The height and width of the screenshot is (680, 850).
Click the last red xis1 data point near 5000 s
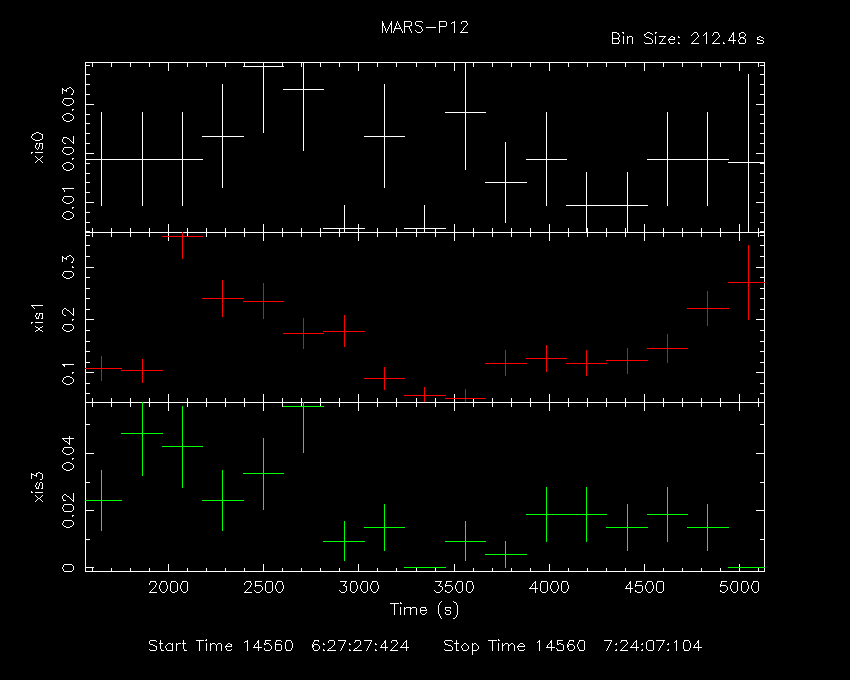click(748, 283)
